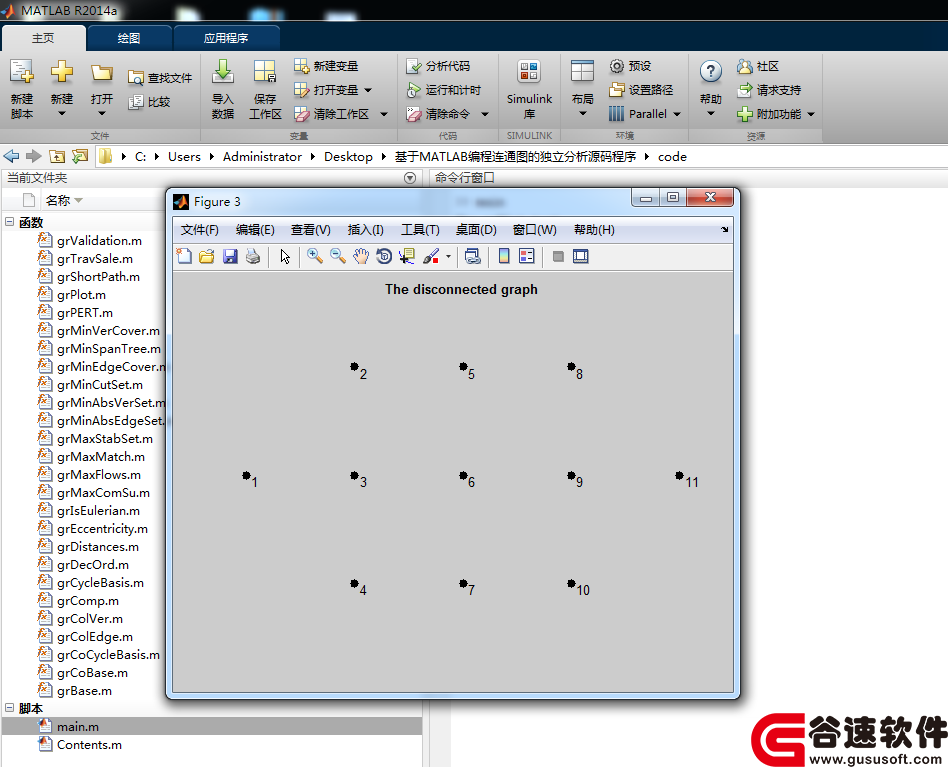Click Insert Legend icon
Screen dimensions: 948x767
(x=527, y=256)
